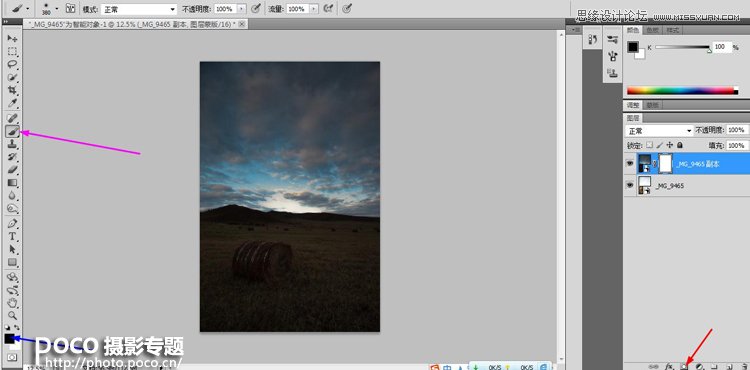The height and width of the screenshot is (370, 750).
Task: Expand the brush preset picker arrow
Action: coord(57,9)
